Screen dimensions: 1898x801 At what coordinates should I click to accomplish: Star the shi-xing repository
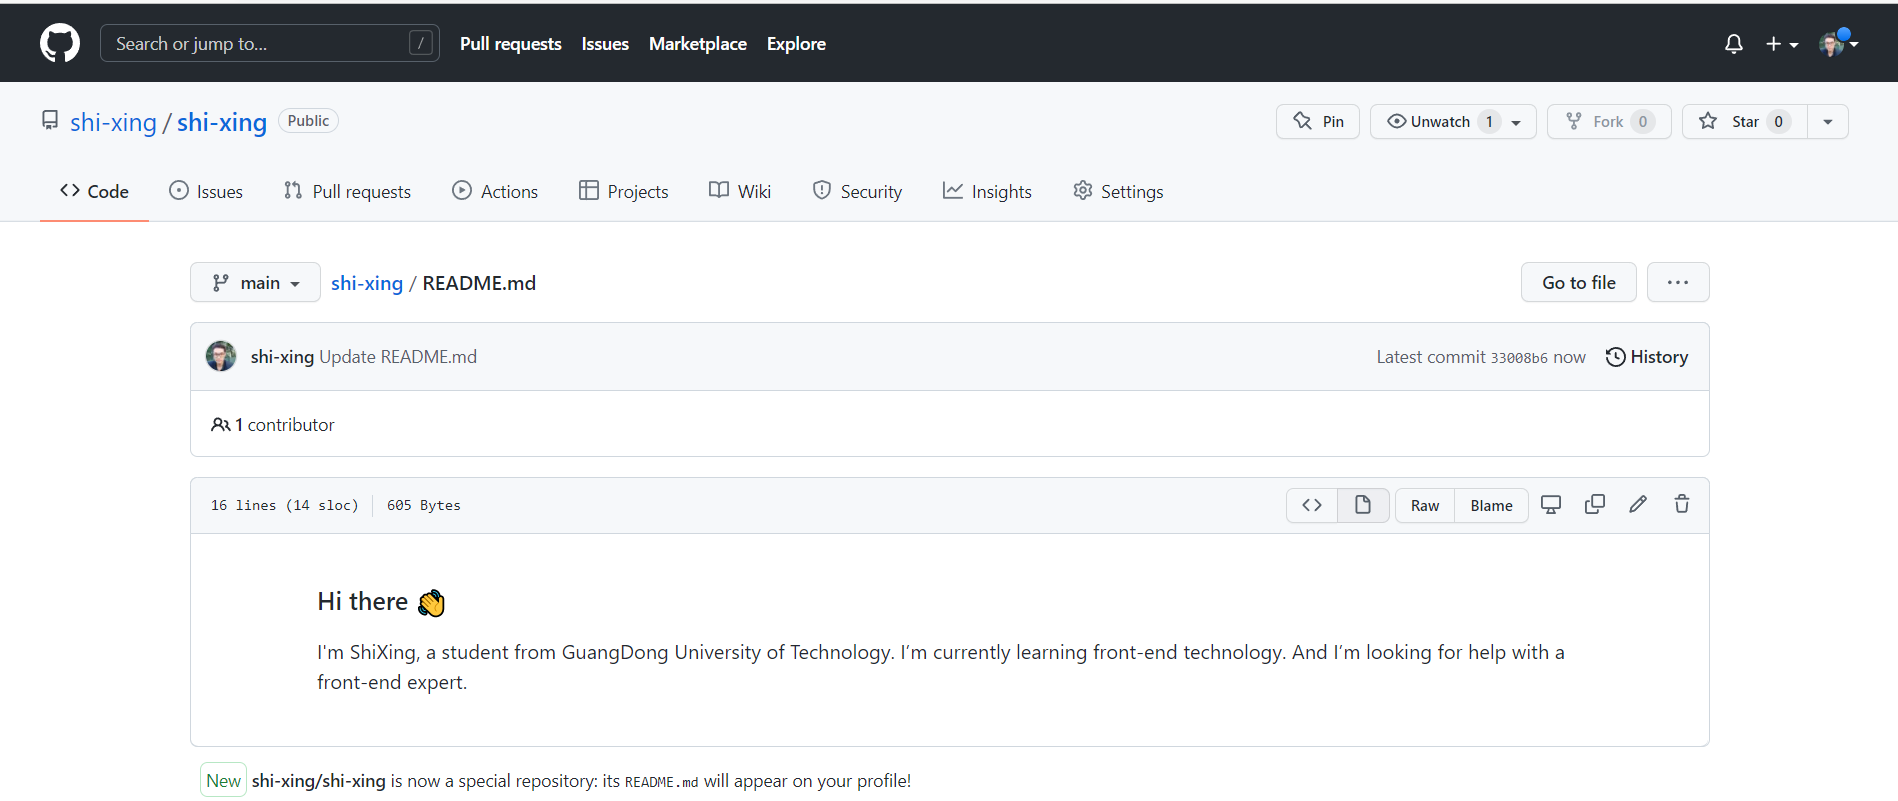pos(1743,121)
